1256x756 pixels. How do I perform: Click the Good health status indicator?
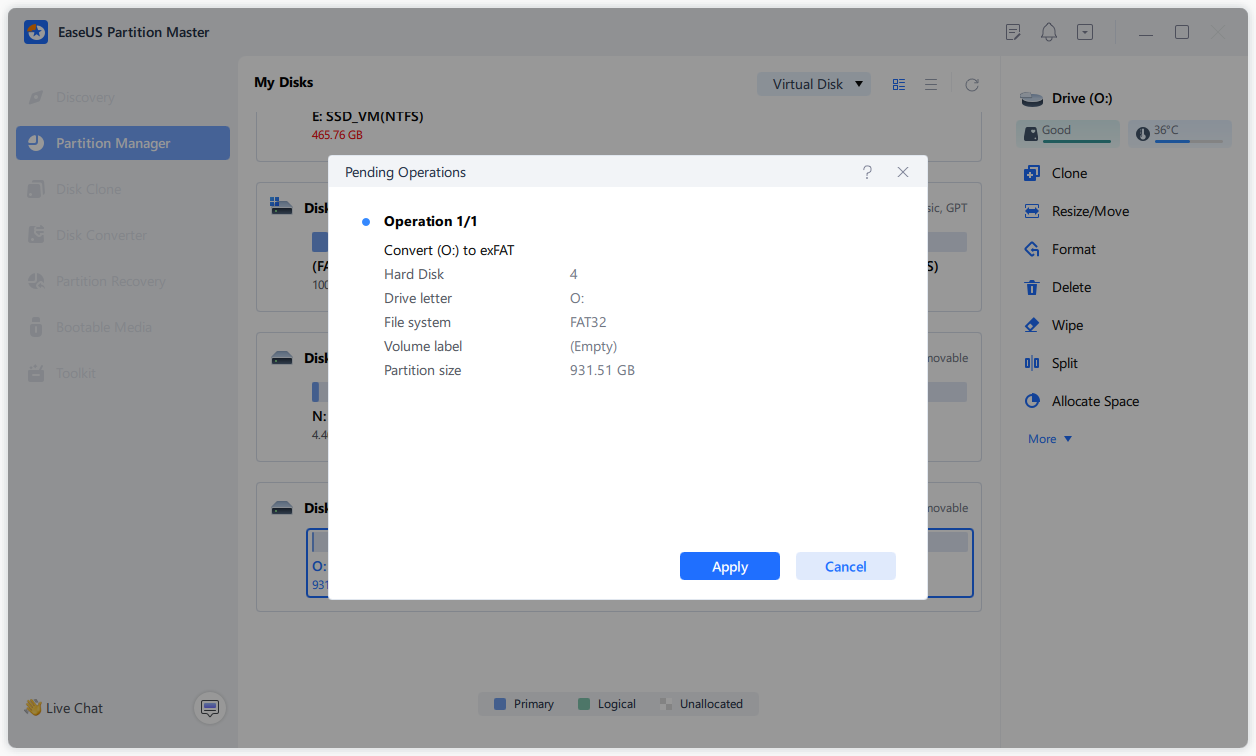1068,132
